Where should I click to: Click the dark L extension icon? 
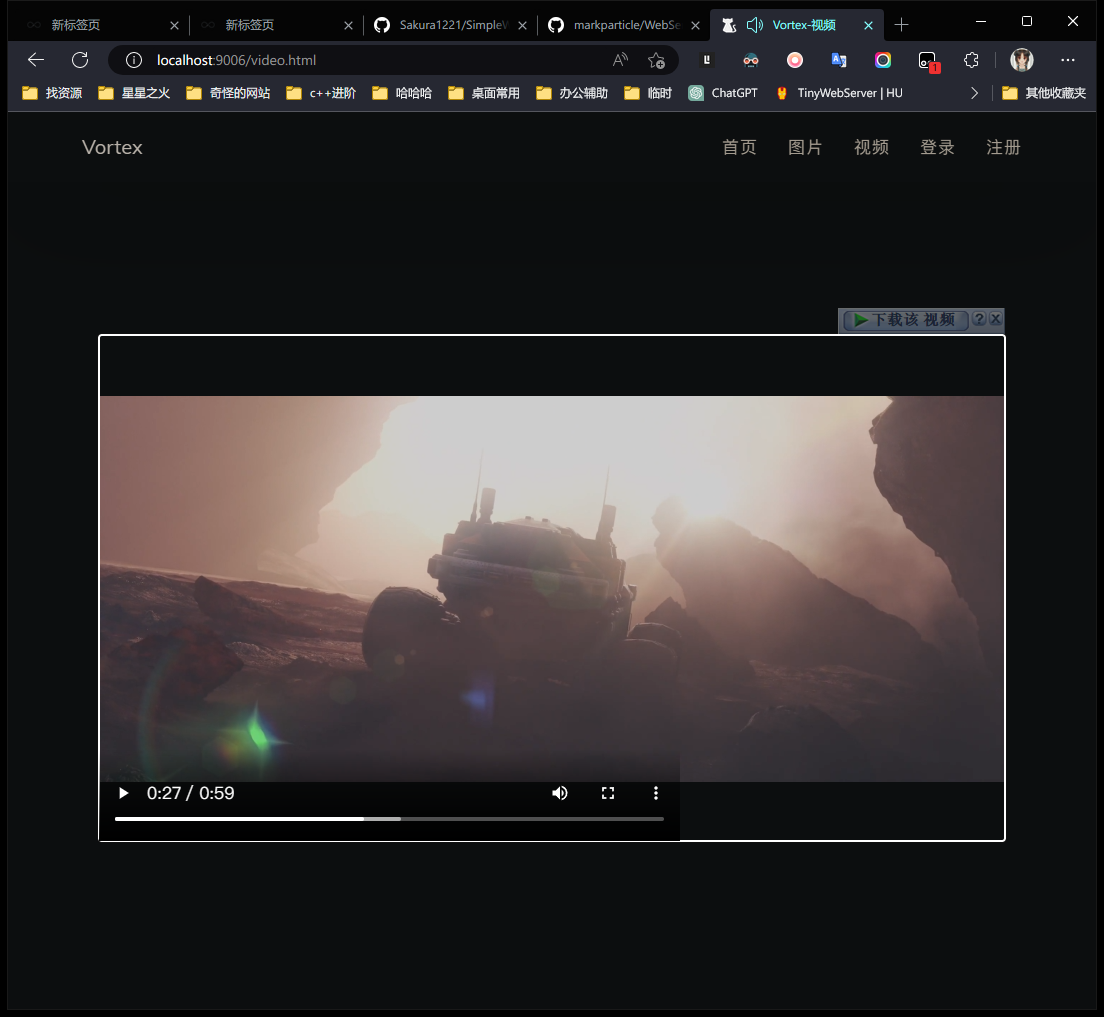tap(707, 60)
